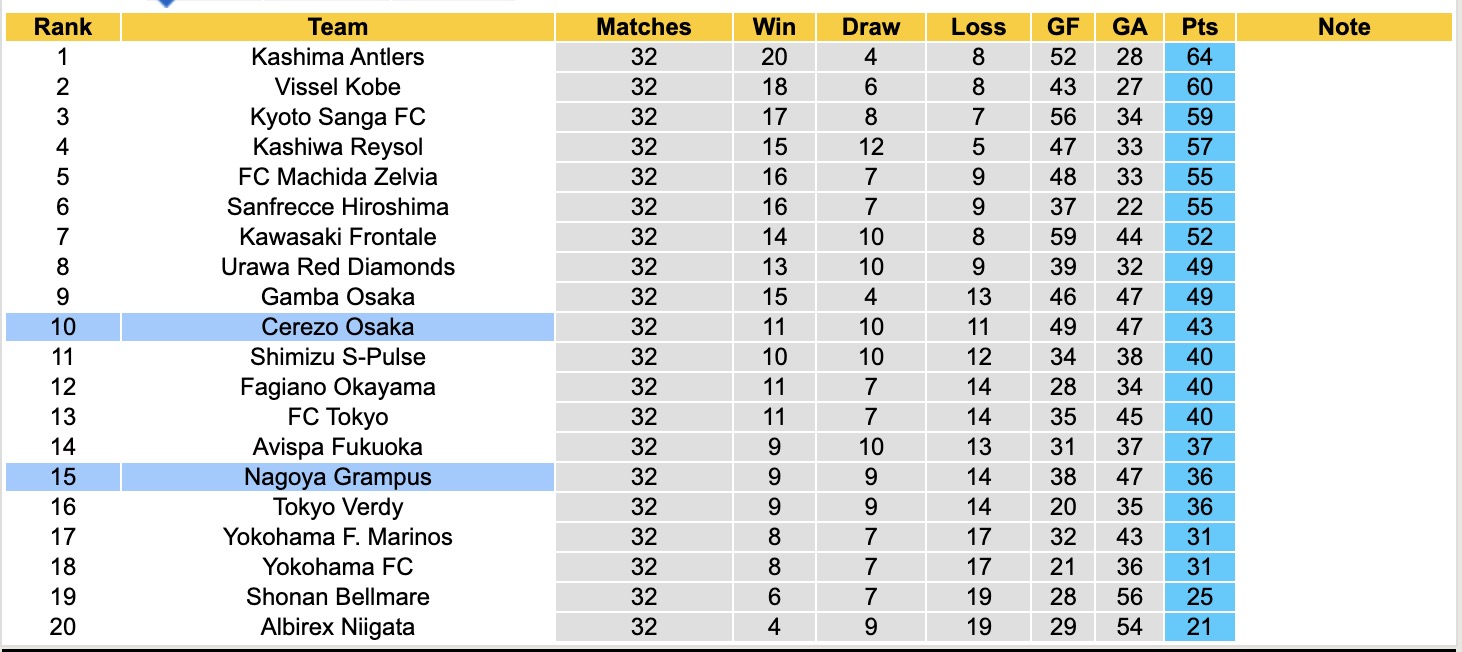Click the Team column header
This screenshot has height=652, width=1462.
pos(338,27)
